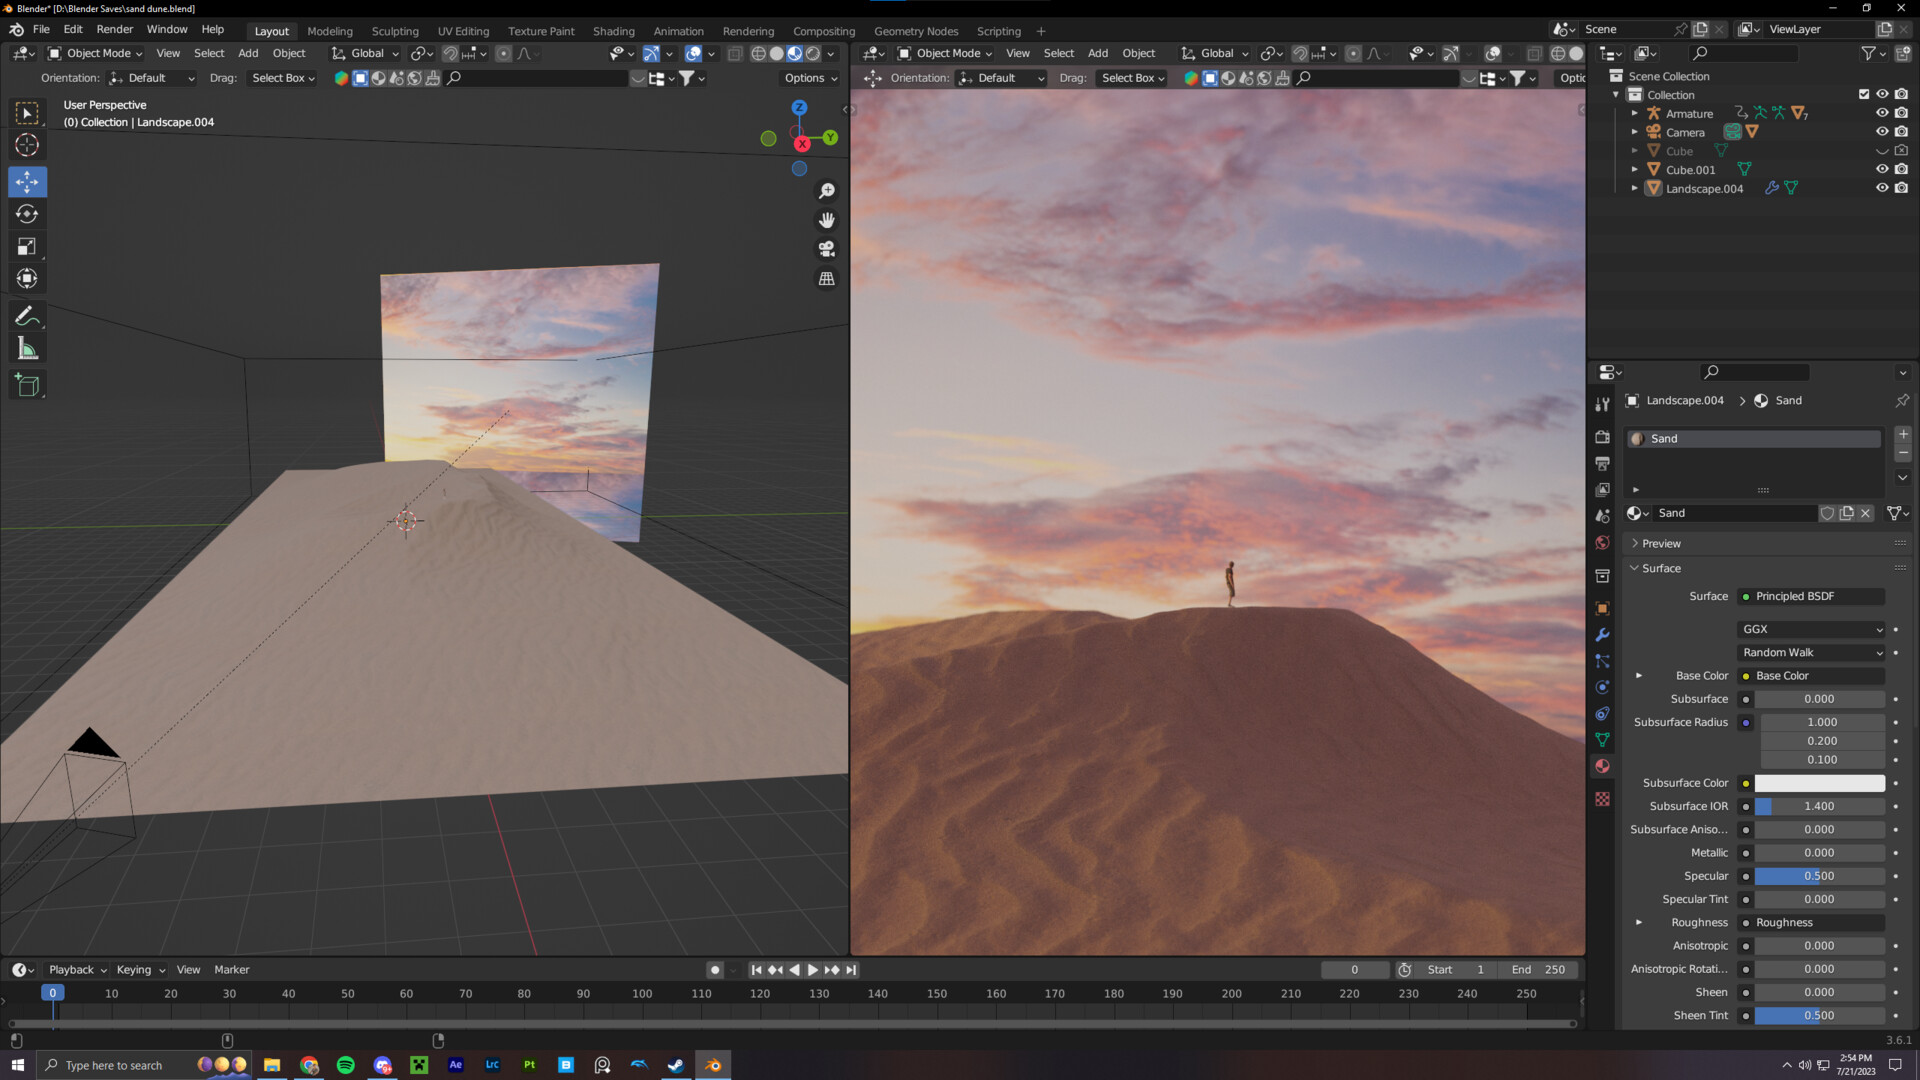
Task: Activate the Annotate pencil tool
Action: (27, 316)
